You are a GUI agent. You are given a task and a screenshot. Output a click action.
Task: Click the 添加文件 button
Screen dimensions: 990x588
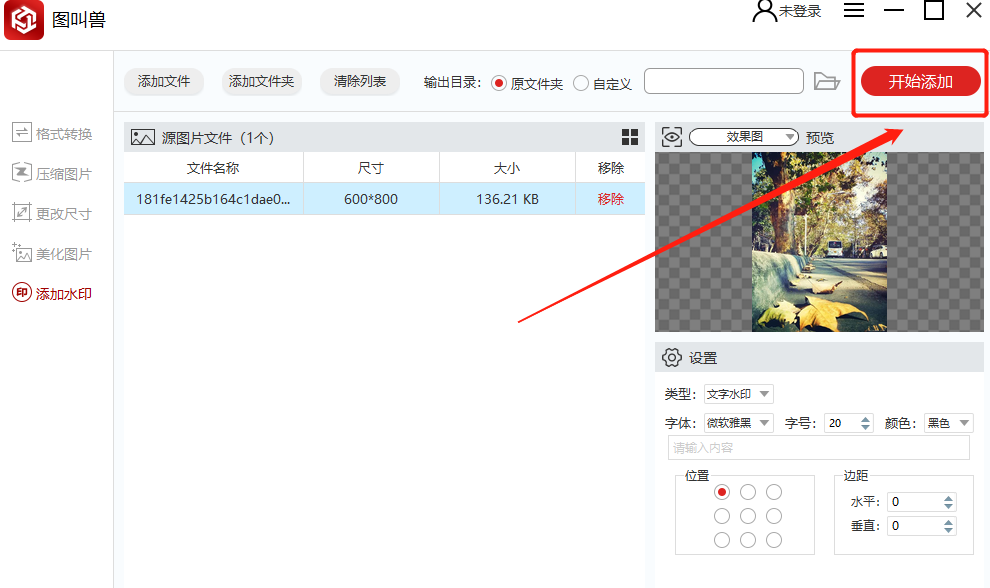click(164, 81)
